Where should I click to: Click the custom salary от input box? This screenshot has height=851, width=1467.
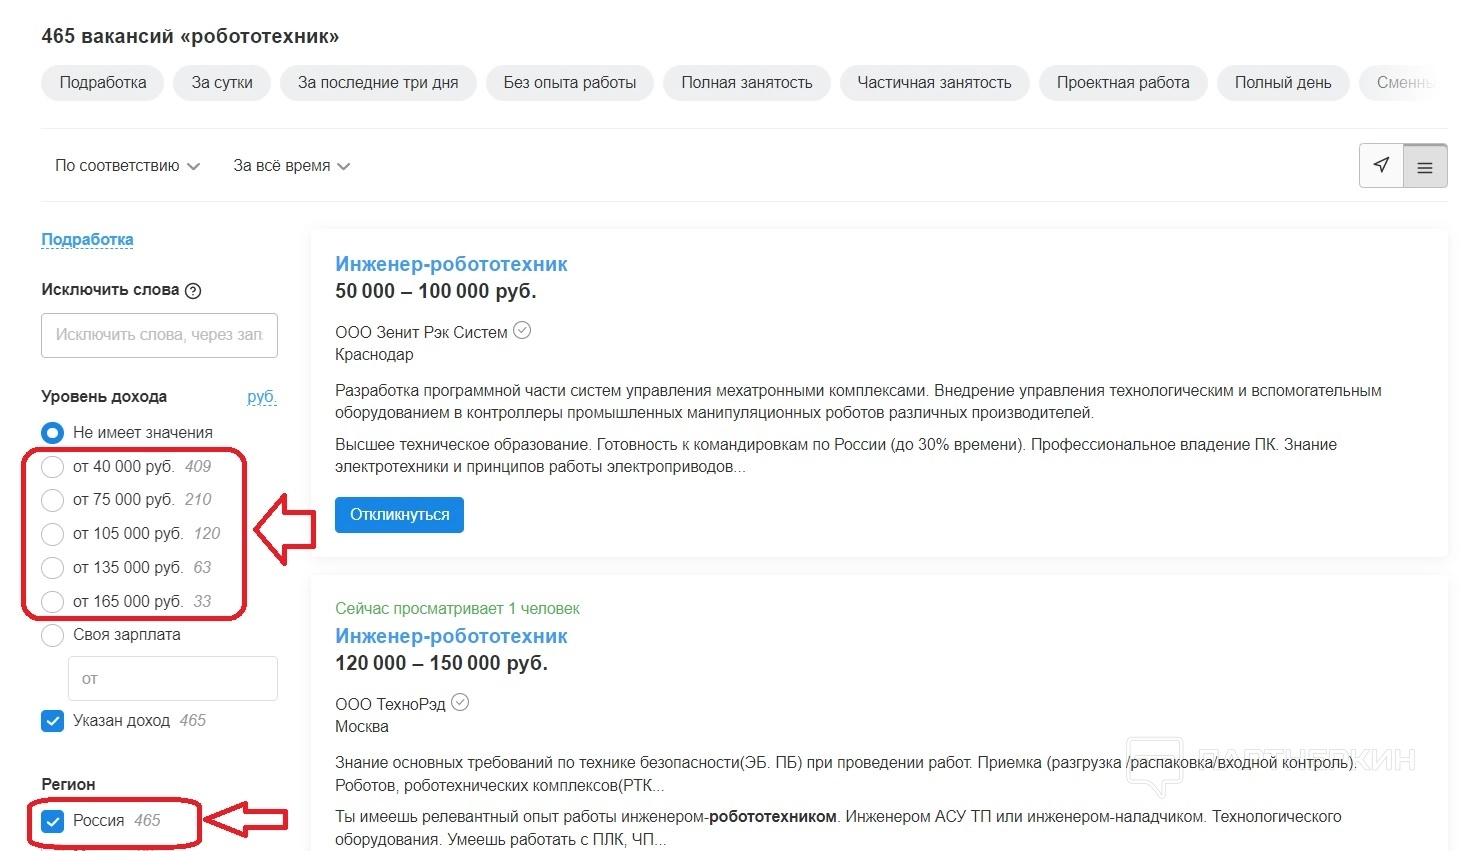(172, 679)
